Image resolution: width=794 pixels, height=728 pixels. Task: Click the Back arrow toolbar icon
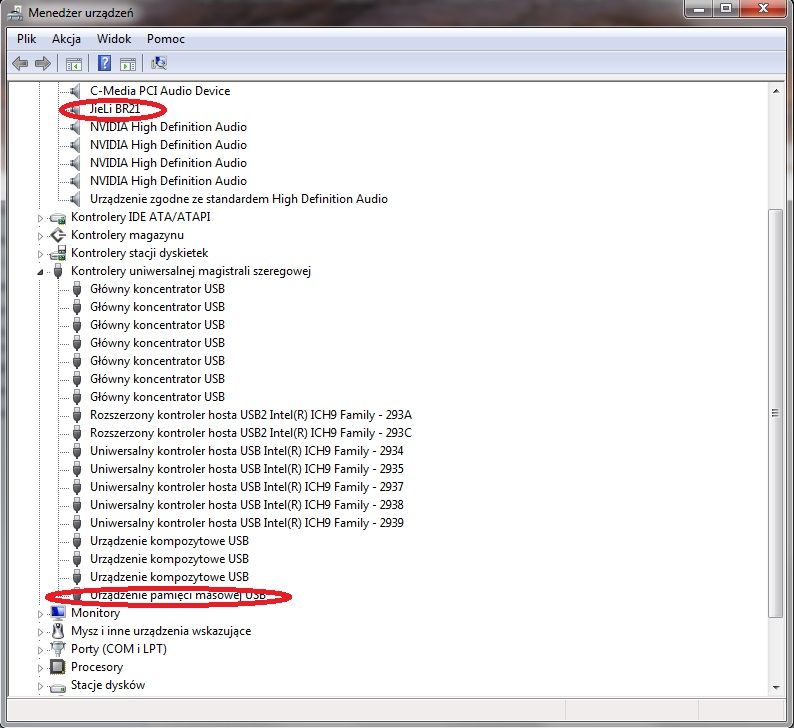tap(20, 63)
